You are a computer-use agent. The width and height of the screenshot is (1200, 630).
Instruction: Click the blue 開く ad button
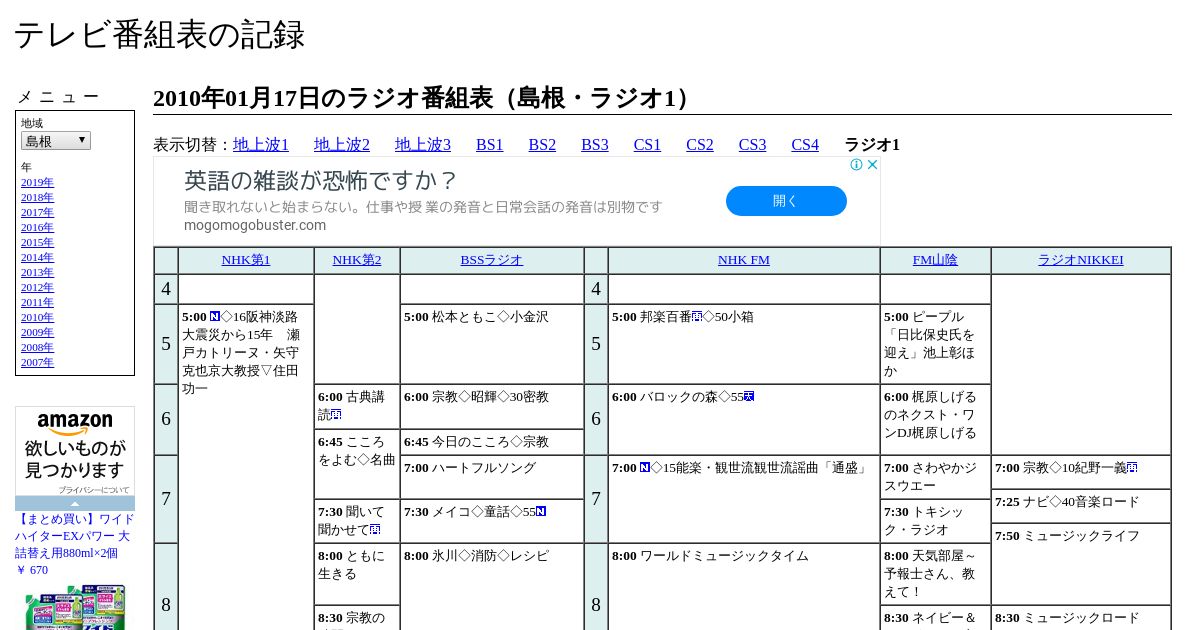click(x=786, y=201)
